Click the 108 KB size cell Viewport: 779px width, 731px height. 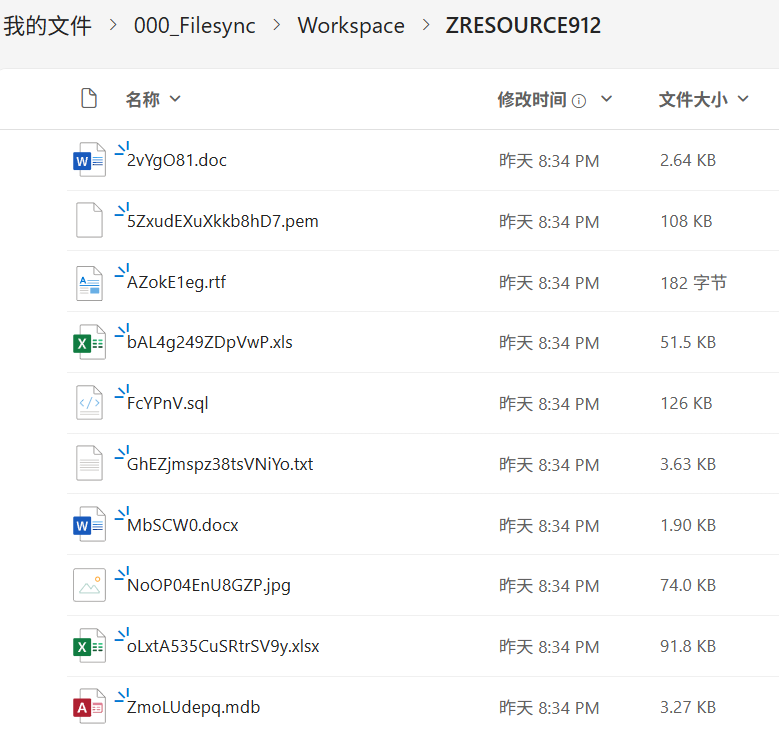pos(686,221)
